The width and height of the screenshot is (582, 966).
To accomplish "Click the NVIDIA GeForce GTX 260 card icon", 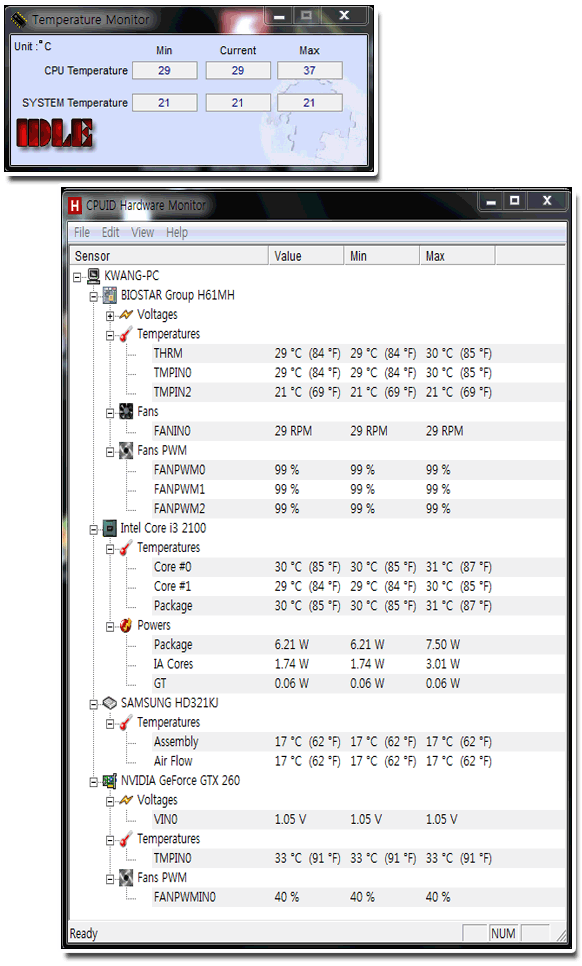I will tap(110, 781).
